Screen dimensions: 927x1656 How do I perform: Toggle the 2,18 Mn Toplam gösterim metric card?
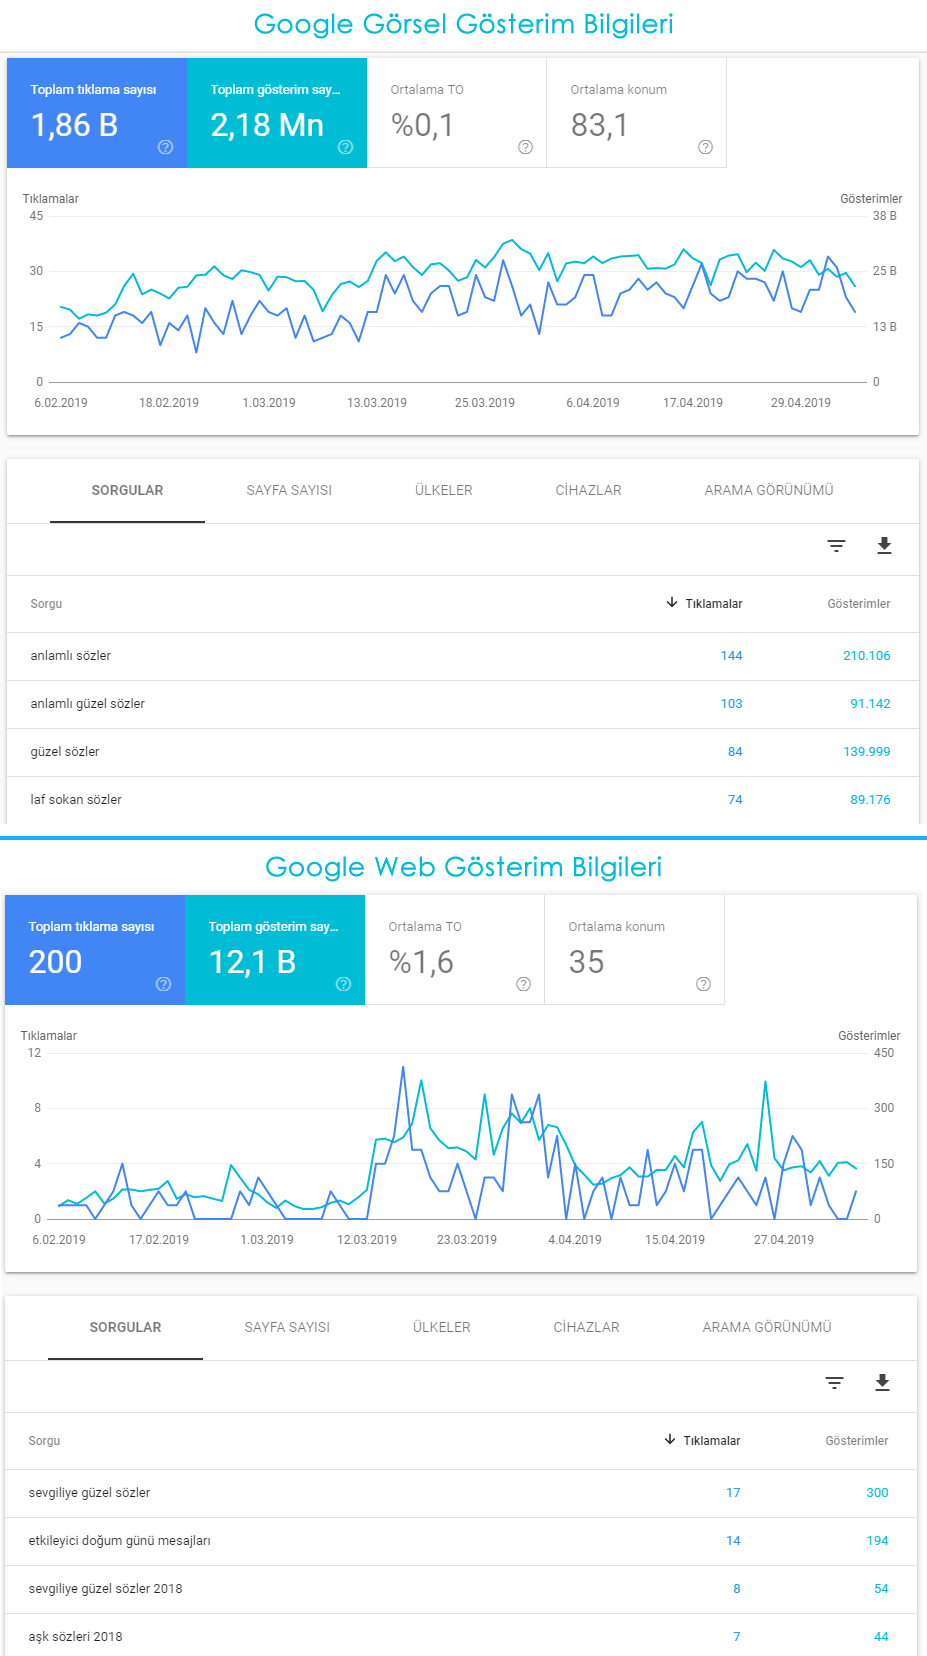click(x=277, y=113)
